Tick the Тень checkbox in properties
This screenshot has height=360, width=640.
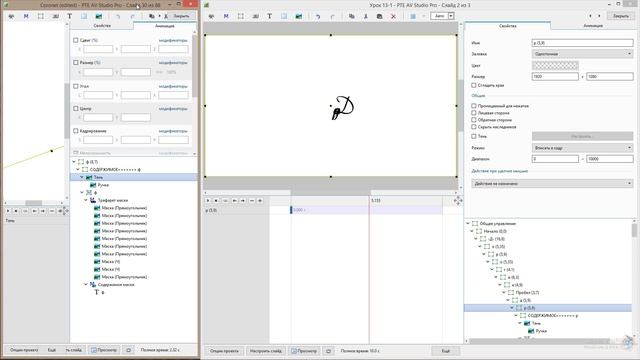pyautogui.click(x=473, y=136)
